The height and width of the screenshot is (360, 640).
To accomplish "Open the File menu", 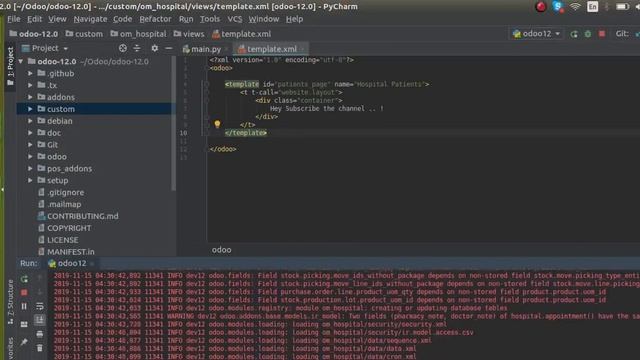I will [x=13, y=19].
